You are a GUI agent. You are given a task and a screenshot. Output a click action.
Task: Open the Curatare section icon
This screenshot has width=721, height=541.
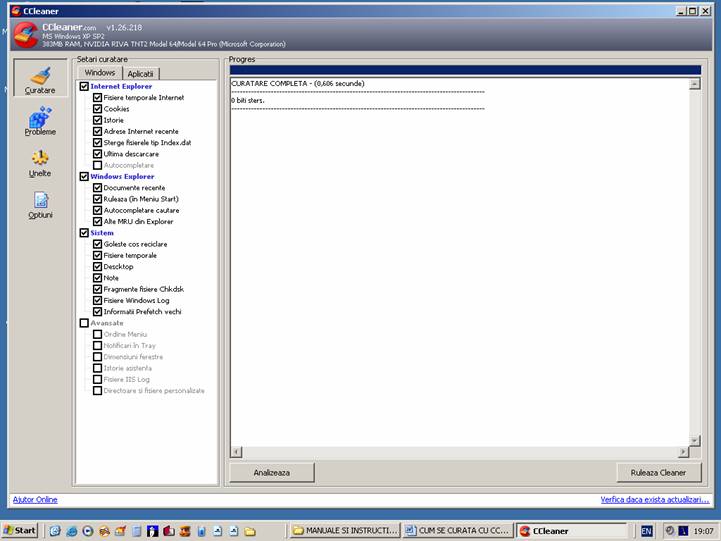pos(40,80)
